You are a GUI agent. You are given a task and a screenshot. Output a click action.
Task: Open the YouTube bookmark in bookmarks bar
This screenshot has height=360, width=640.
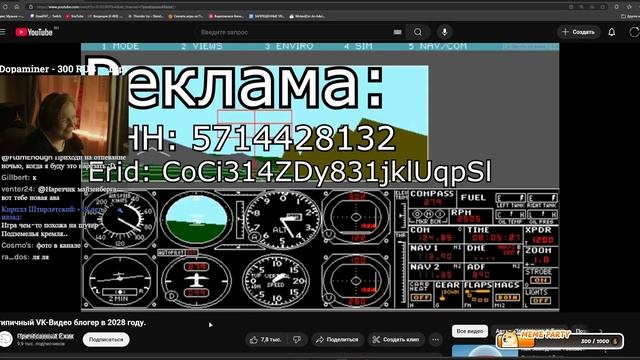coord(75,16)
